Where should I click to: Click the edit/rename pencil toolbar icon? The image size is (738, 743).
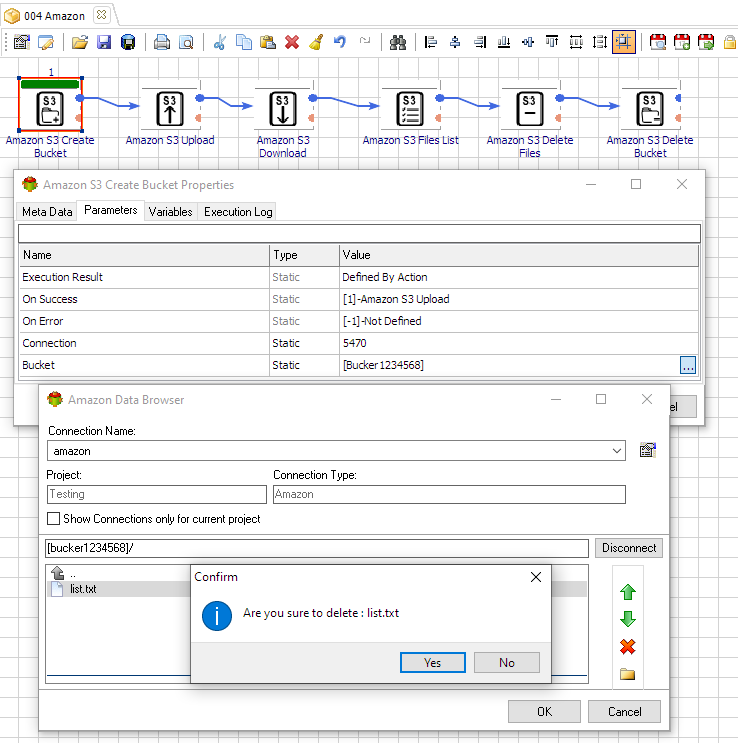click(46, 42)
